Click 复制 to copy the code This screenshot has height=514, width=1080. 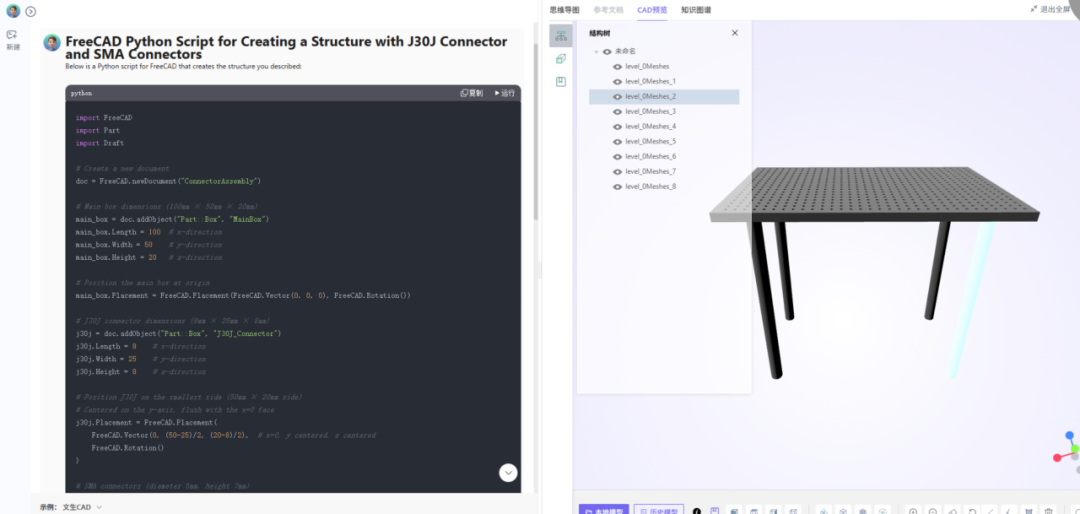tap(472, 93)
